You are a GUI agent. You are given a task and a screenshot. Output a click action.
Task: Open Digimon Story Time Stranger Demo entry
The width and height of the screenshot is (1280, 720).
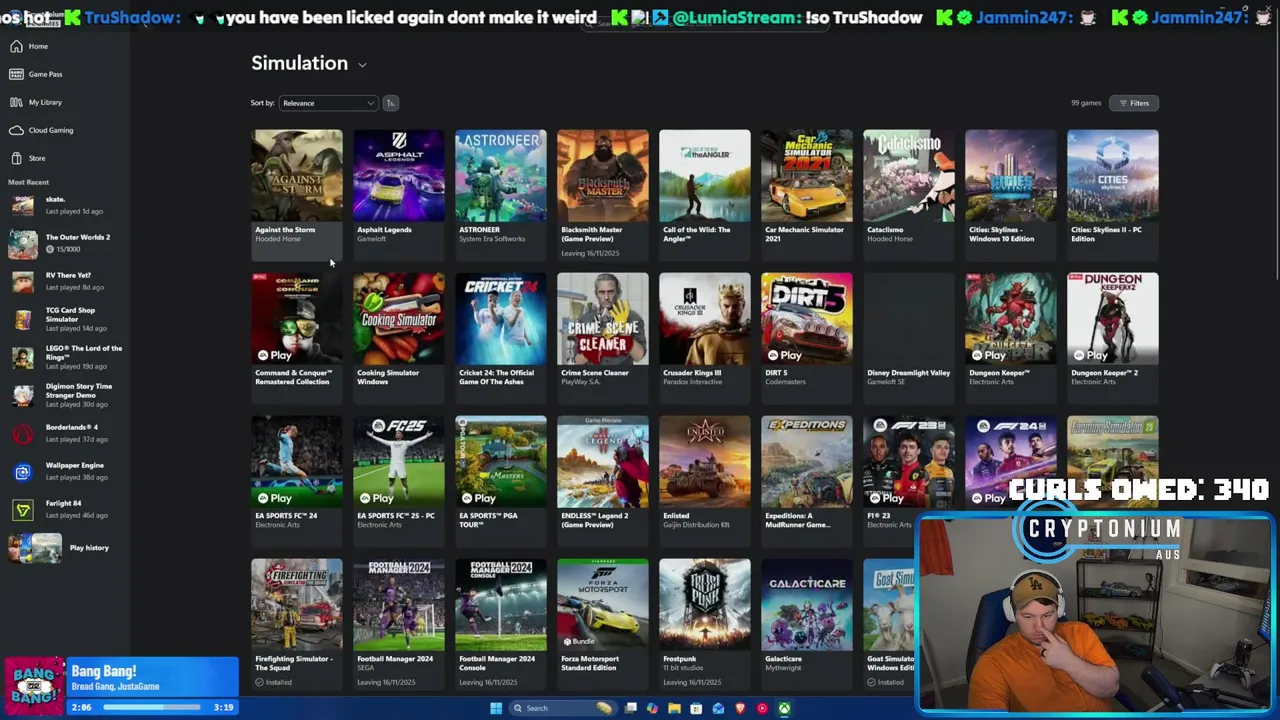[65, 395]
